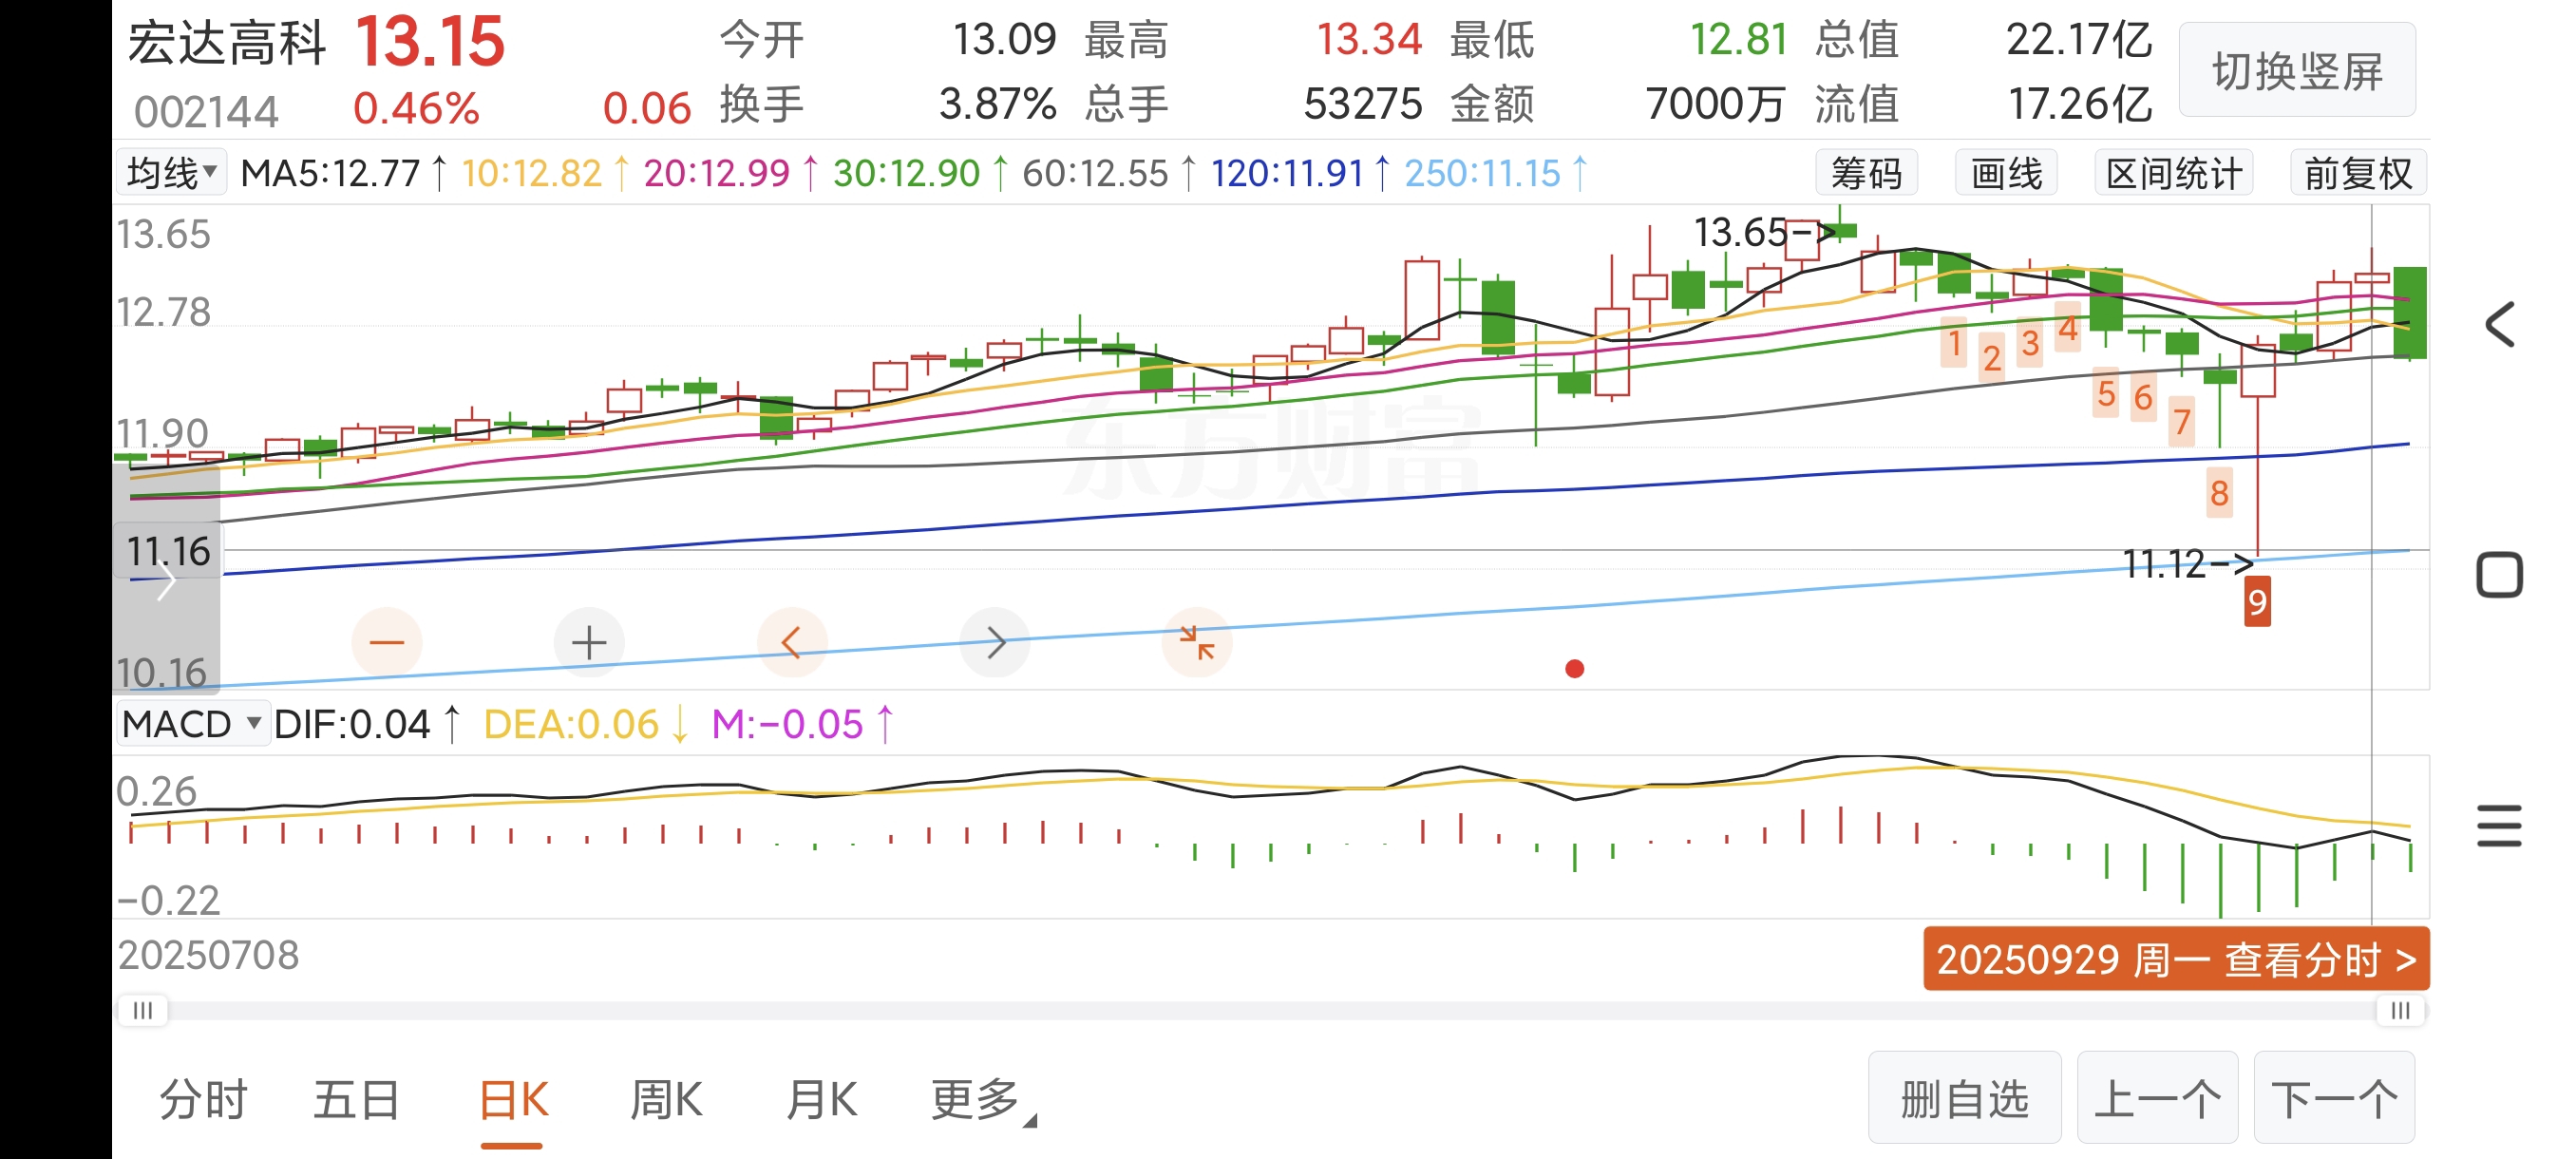Grab left handle of date range slider
The height and width of the screenshot is (1159, 2576).
pyautogui.click(x=143, y=1010)
